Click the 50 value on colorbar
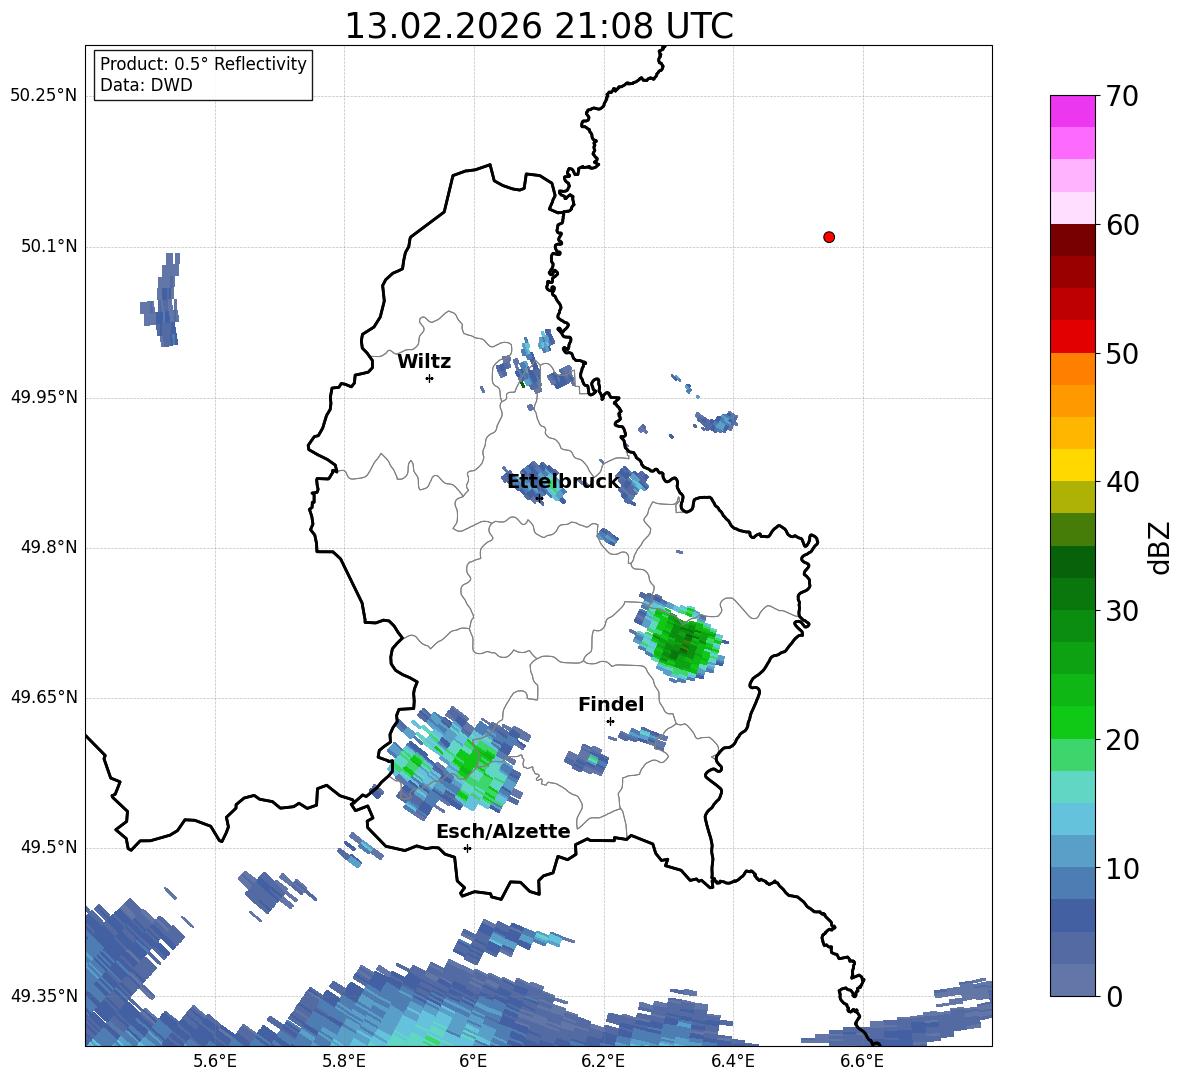 click(x=1122, y=353)
